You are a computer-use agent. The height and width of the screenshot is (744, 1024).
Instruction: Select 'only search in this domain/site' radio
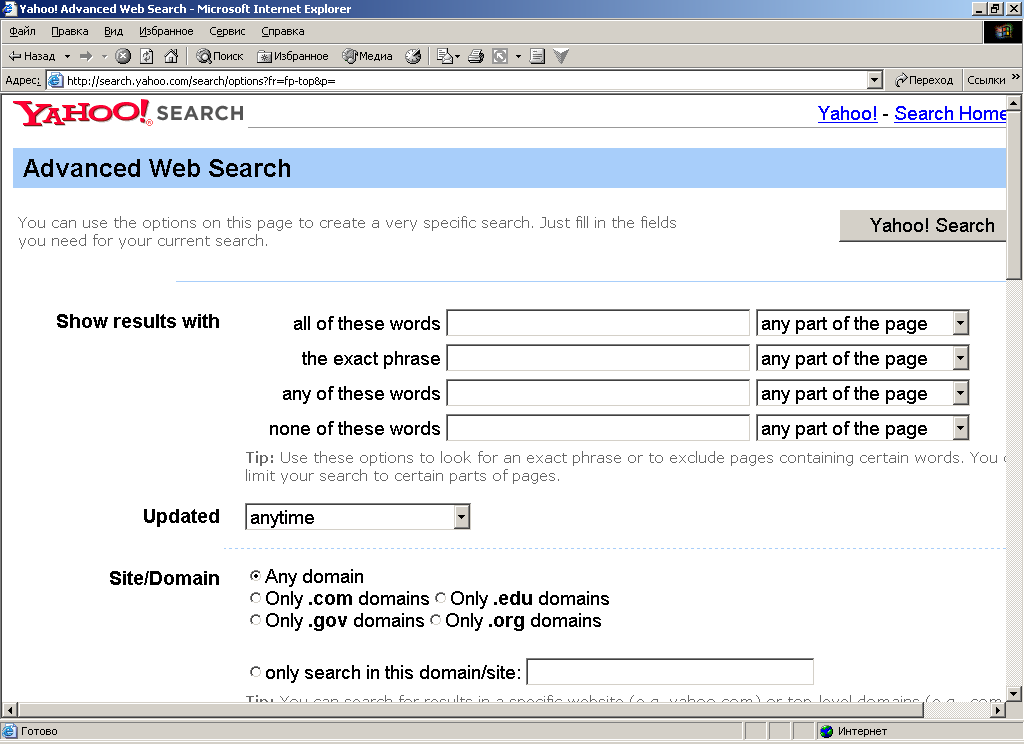coord(255,671)
